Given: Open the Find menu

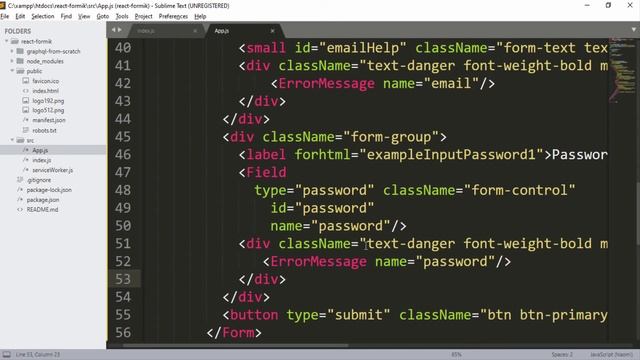Looking at the screenshot, I should point(66,16).
